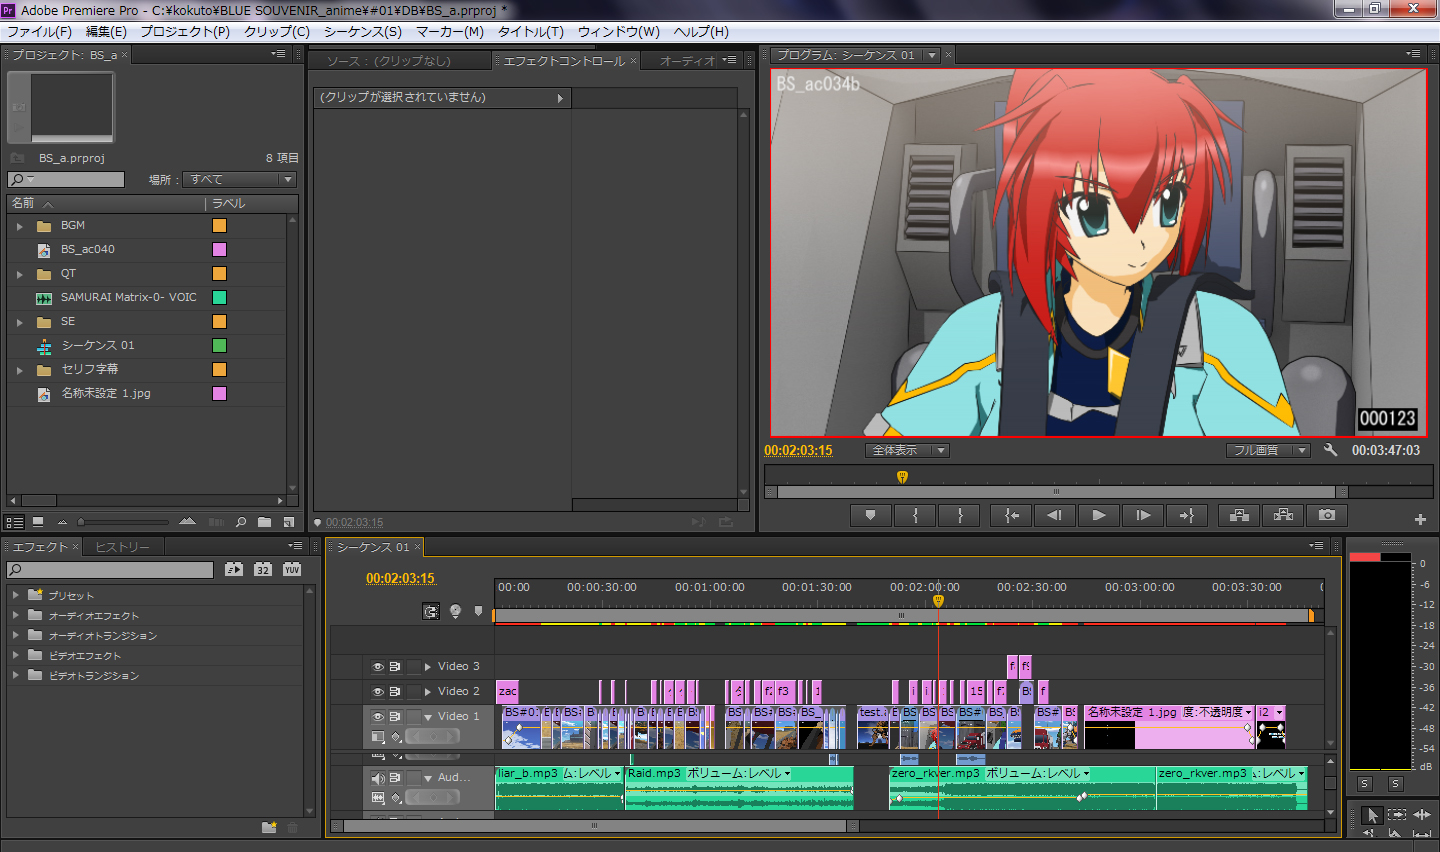Open the Program monitor button editor plus
This screenshot has height=852, width=1440.
coord(1420,519)
